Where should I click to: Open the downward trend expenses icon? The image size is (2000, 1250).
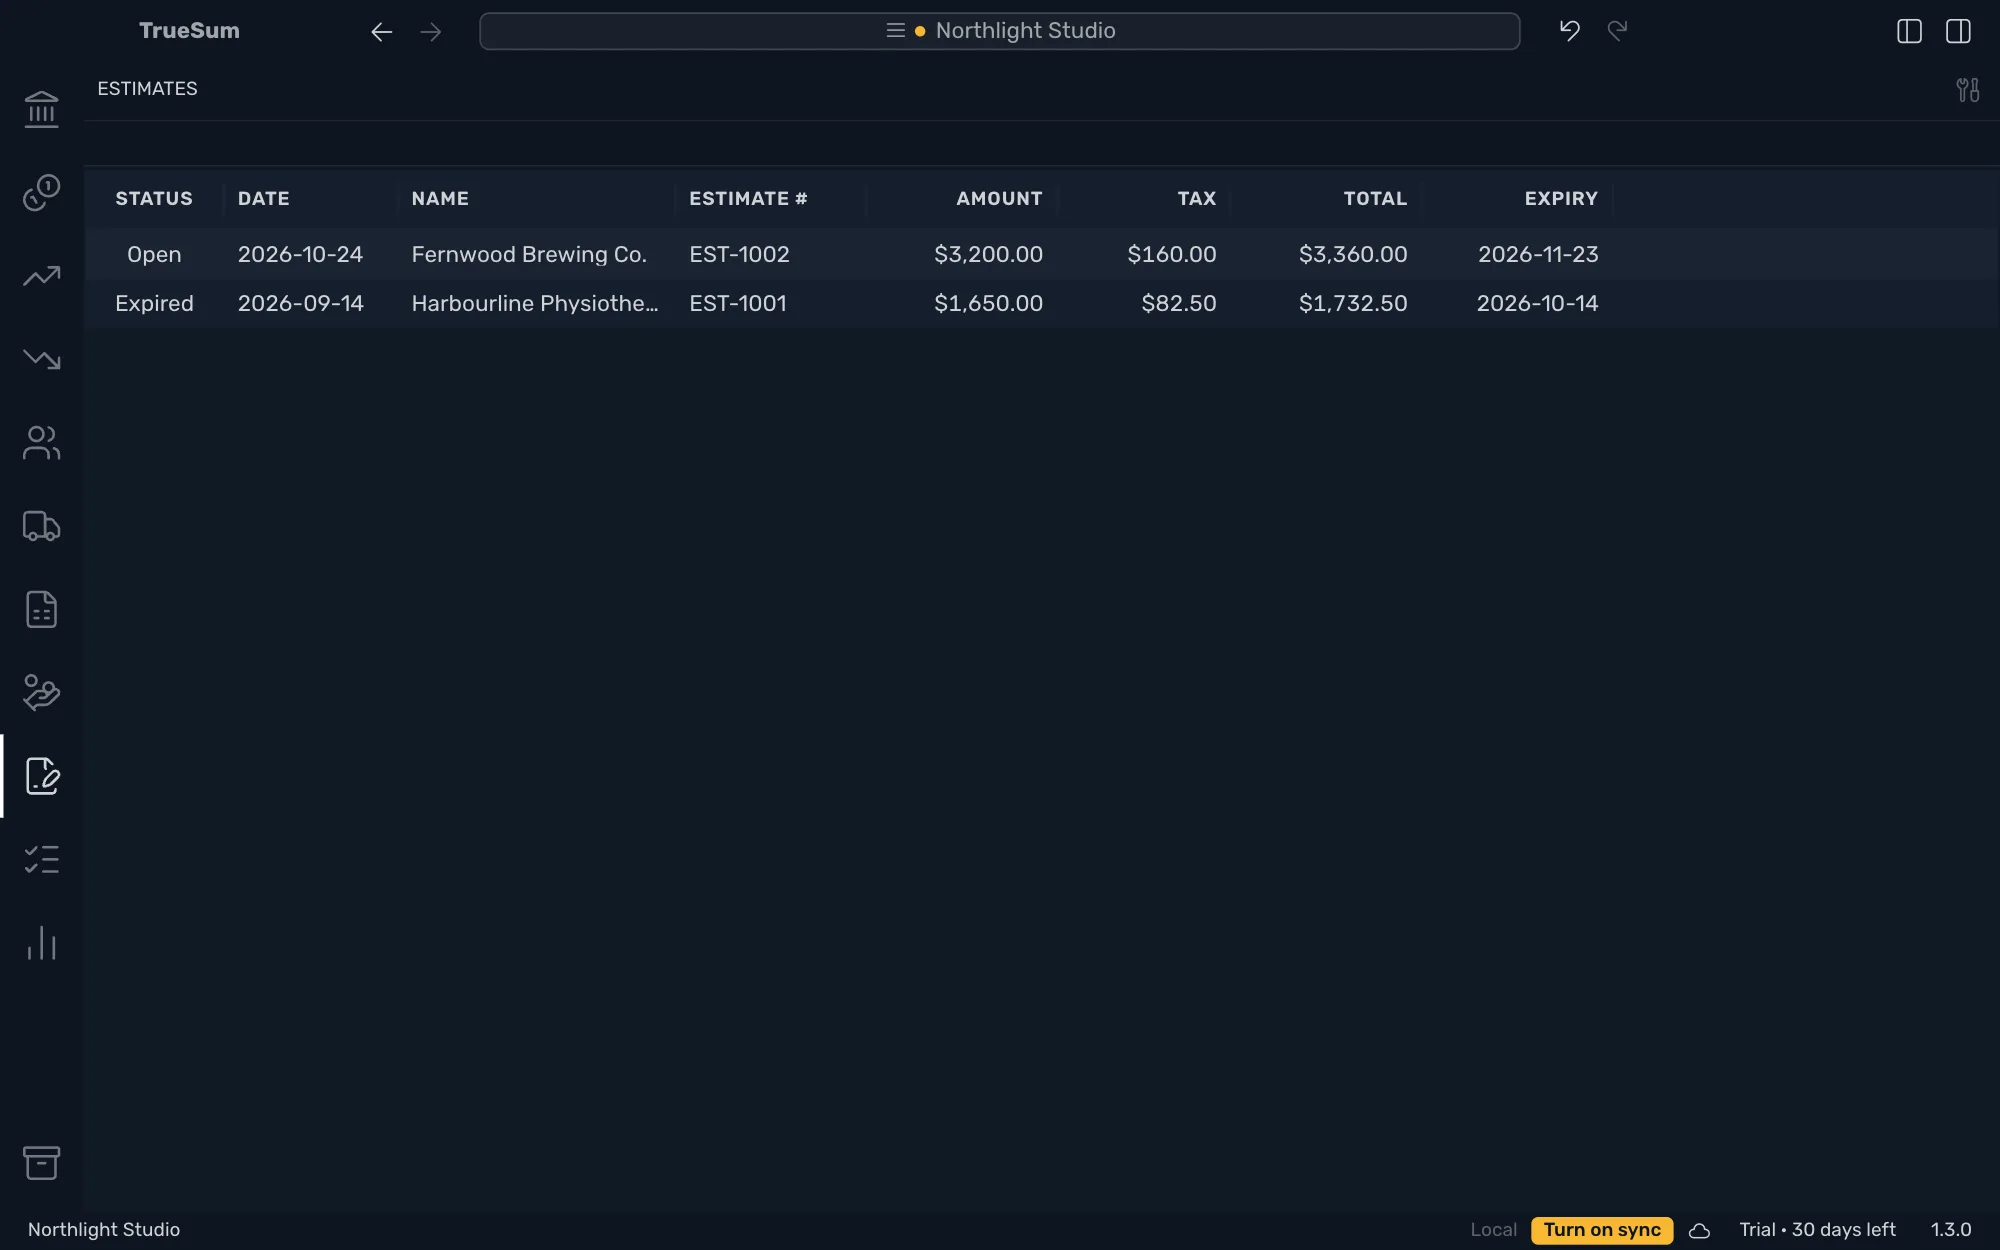coord(41,359)
